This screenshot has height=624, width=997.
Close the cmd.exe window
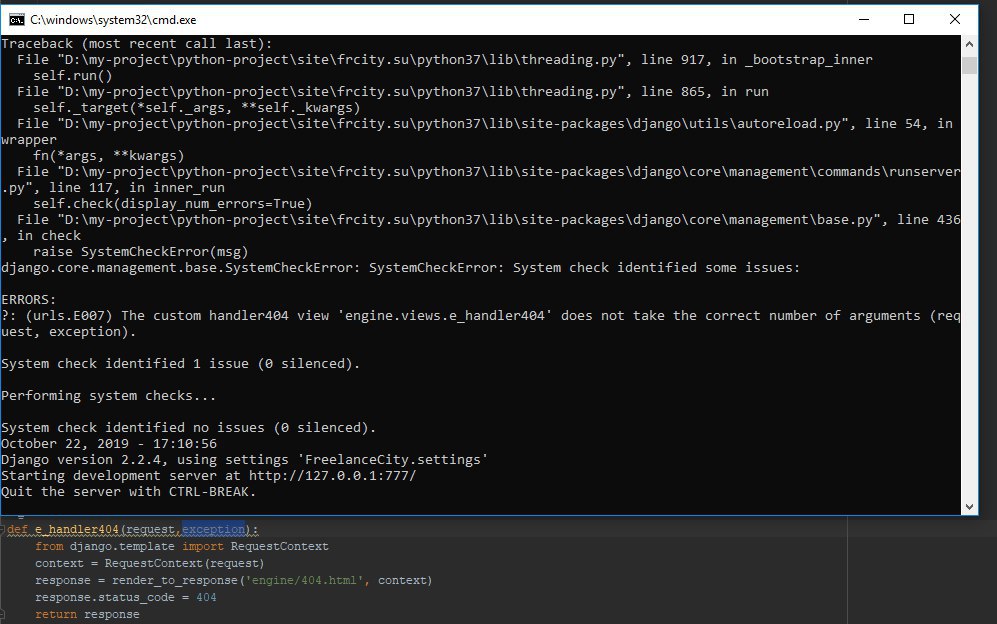[x=955, y=20]
